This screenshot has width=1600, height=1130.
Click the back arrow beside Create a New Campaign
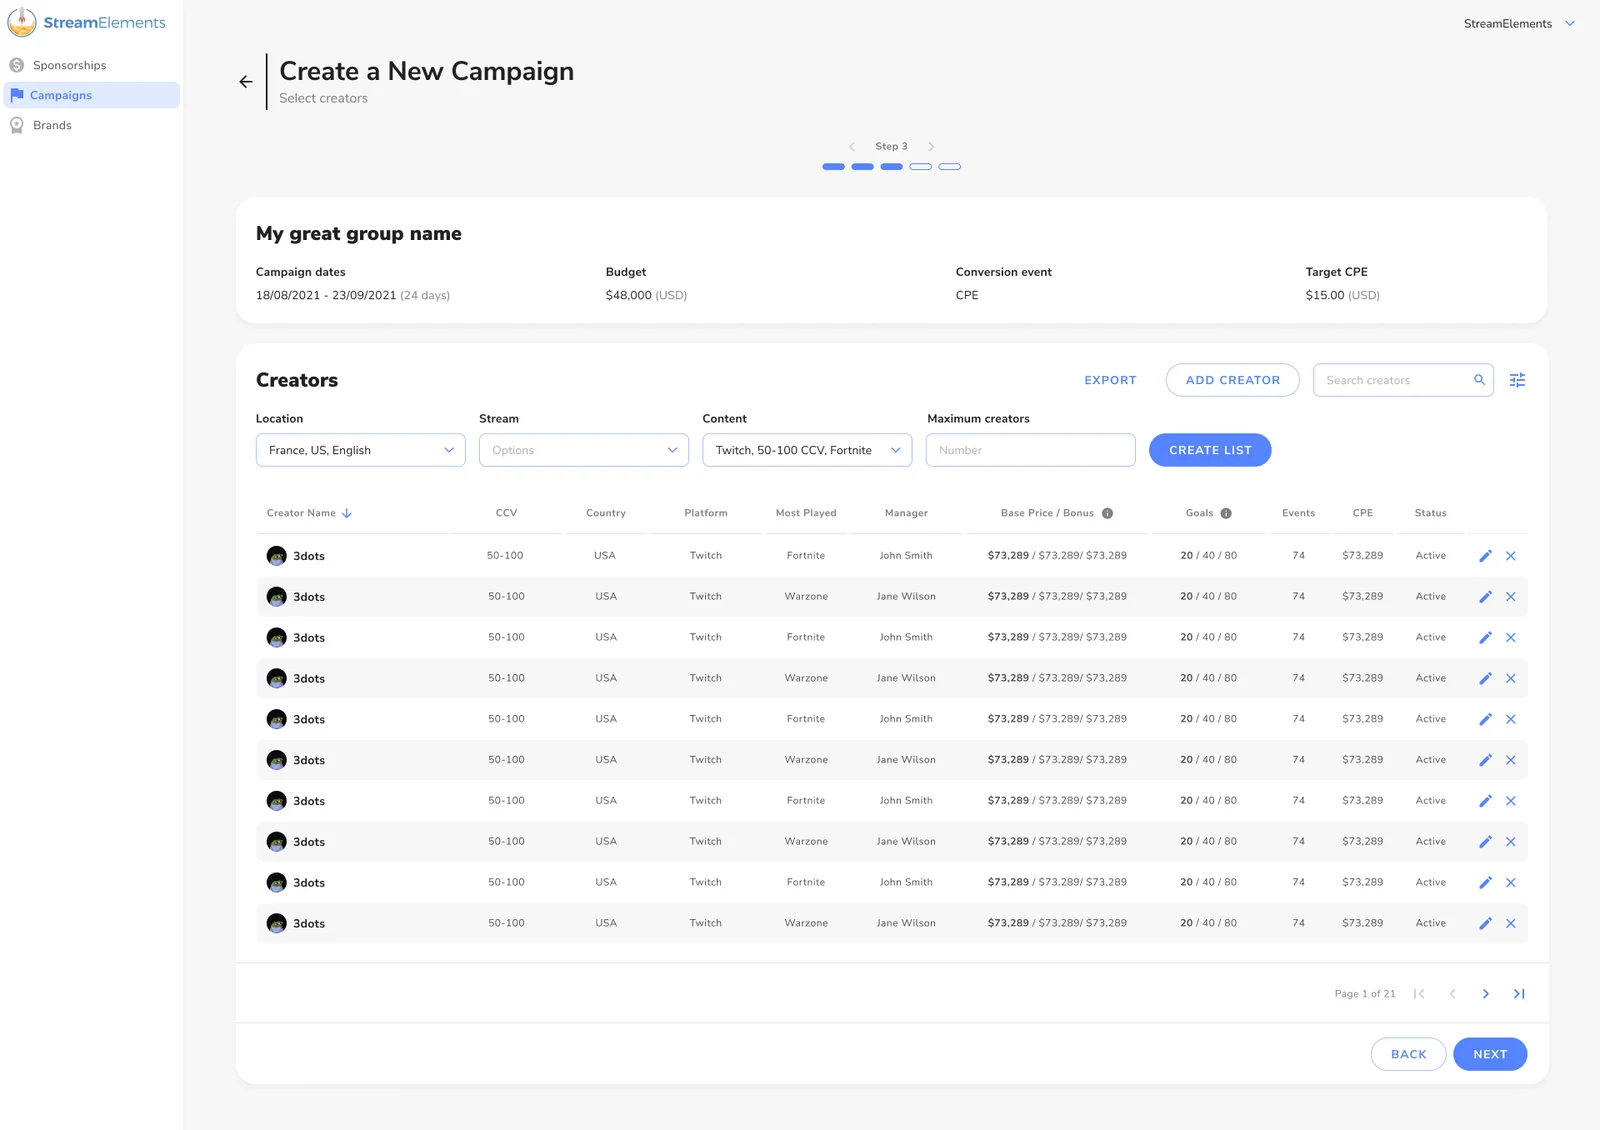(246, 82)
